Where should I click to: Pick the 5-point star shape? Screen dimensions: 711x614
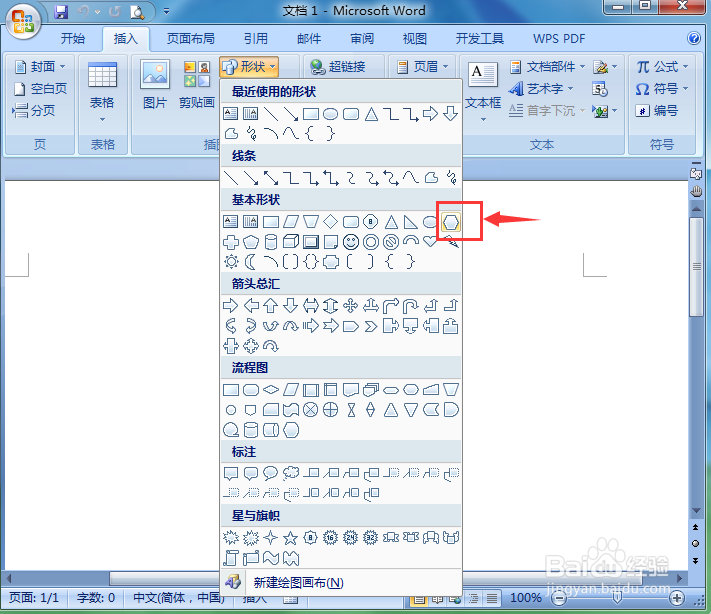click(290, 538)
